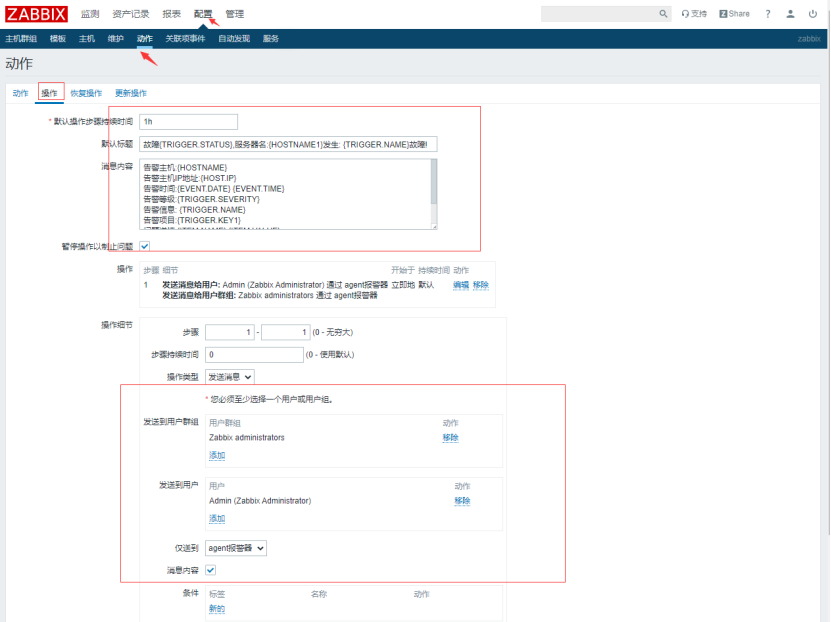Open the 支持 support link
Viewport: 831px width, 622px height.
click(x=694, y=14)
